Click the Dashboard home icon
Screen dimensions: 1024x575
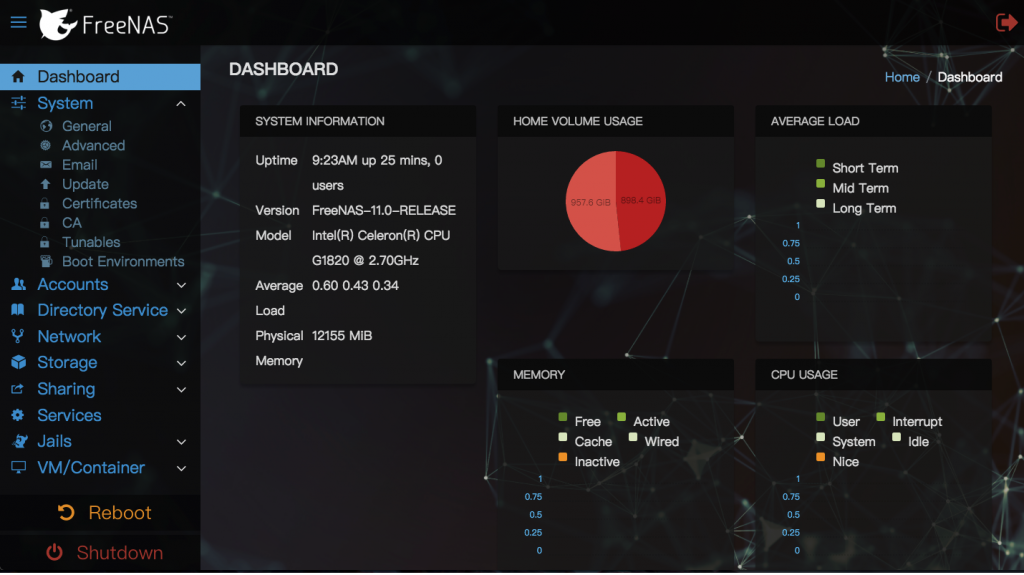[x=18, y=76]
